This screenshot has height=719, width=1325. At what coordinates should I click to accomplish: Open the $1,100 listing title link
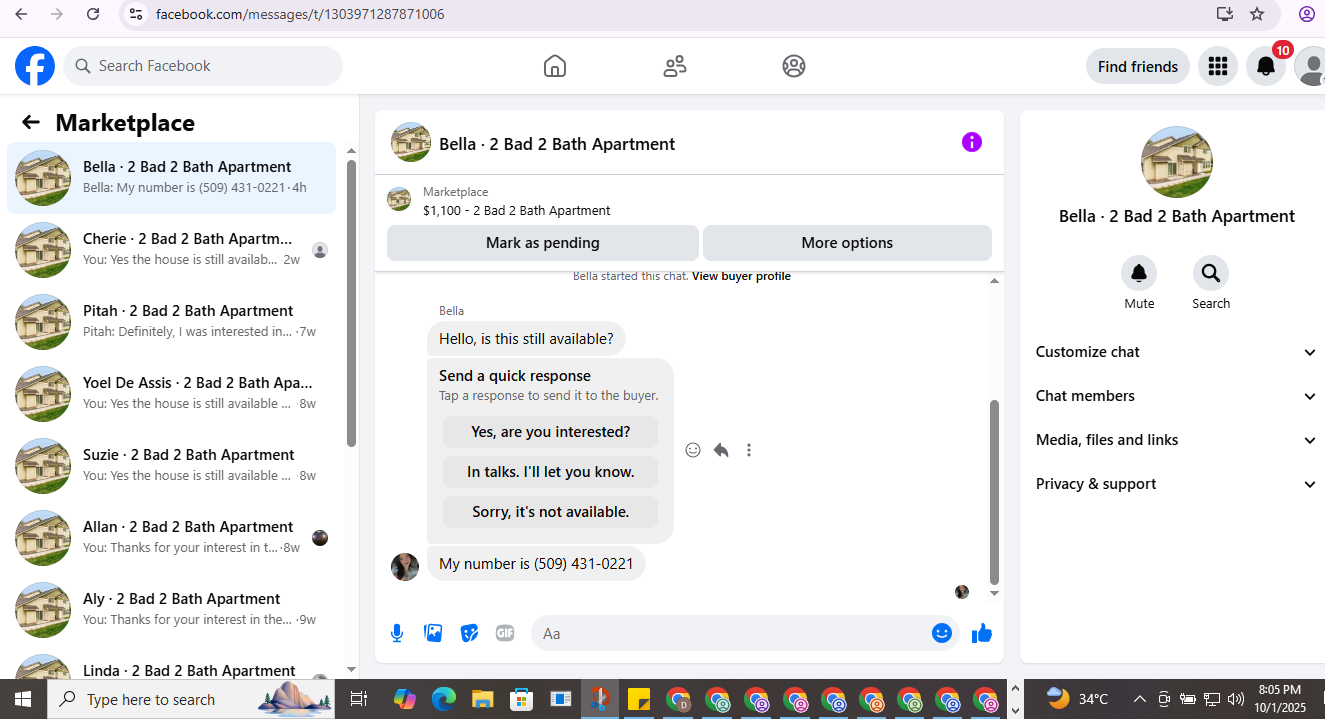click(517, 211)
